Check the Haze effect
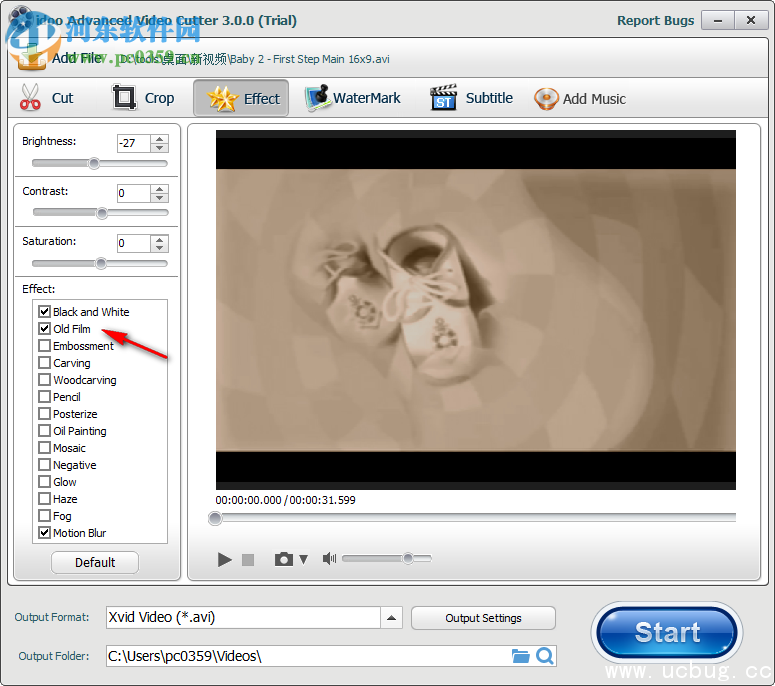Screen dimensions: 775x686 (44, 499)
